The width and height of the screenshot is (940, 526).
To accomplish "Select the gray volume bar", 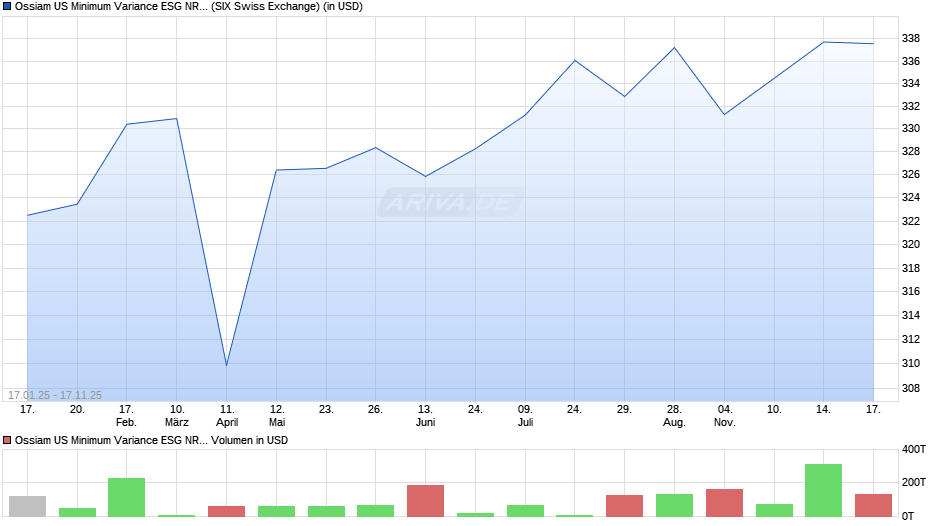I will [28, 506].
